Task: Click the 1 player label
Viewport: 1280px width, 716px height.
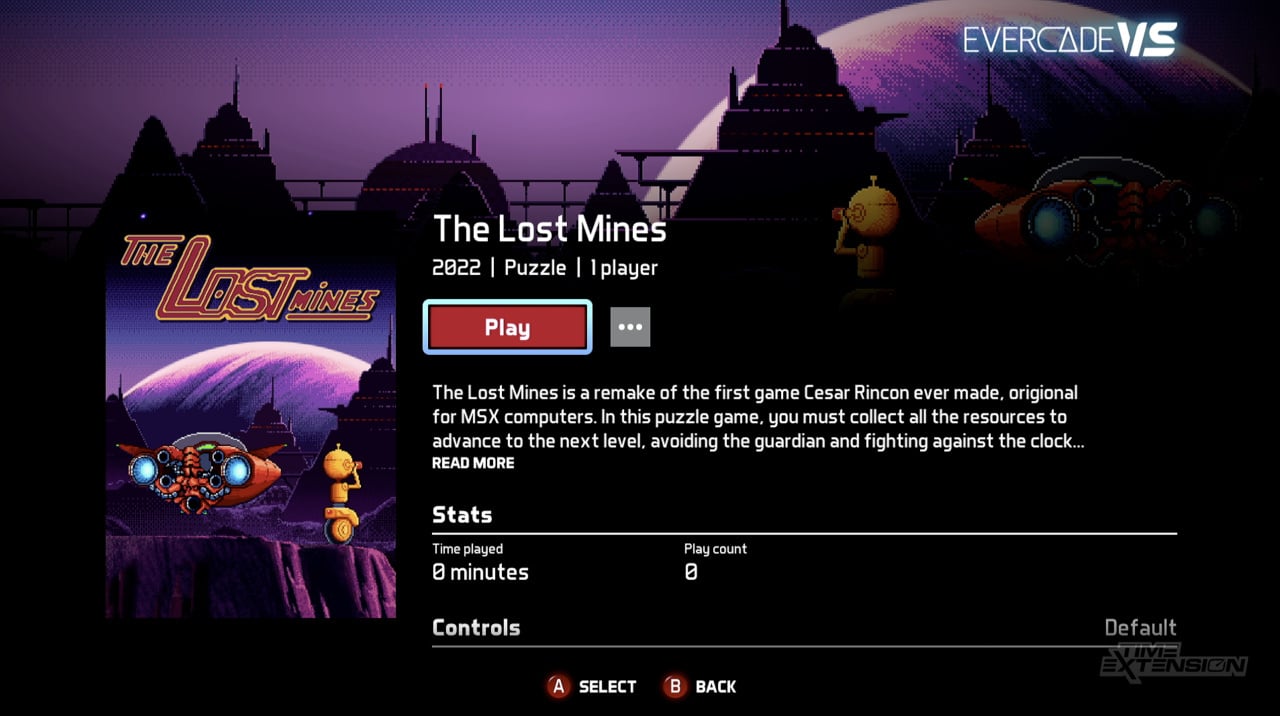Action: [x=624, y=268]
